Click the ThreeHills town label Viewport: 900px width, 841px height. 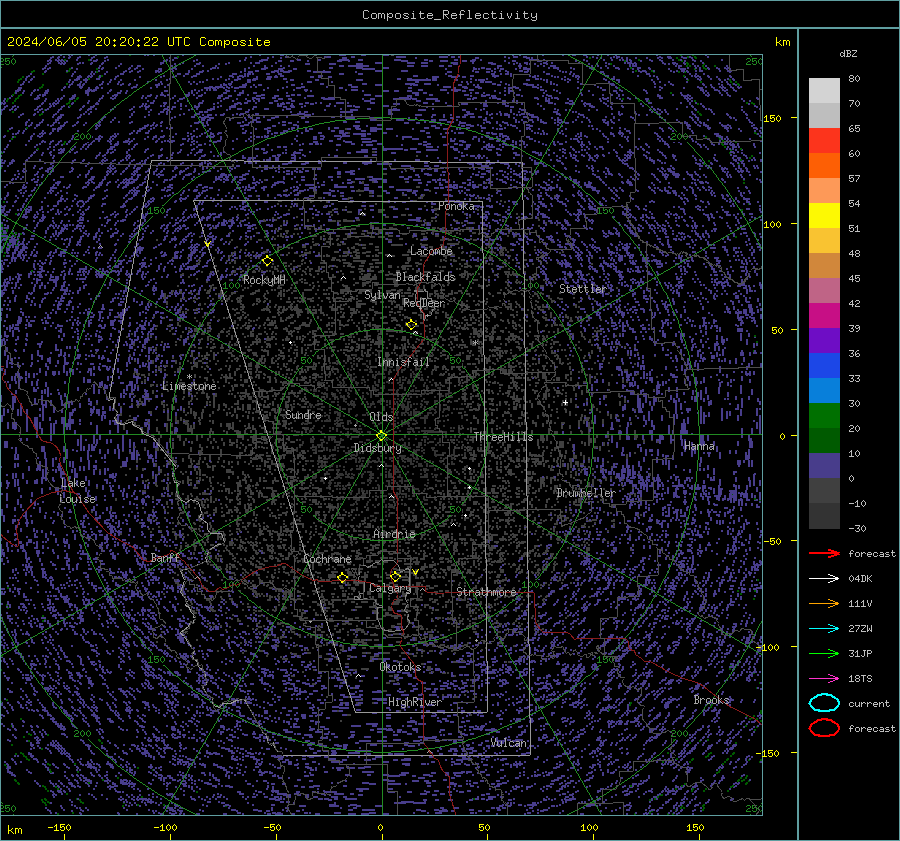pos(503,437)
